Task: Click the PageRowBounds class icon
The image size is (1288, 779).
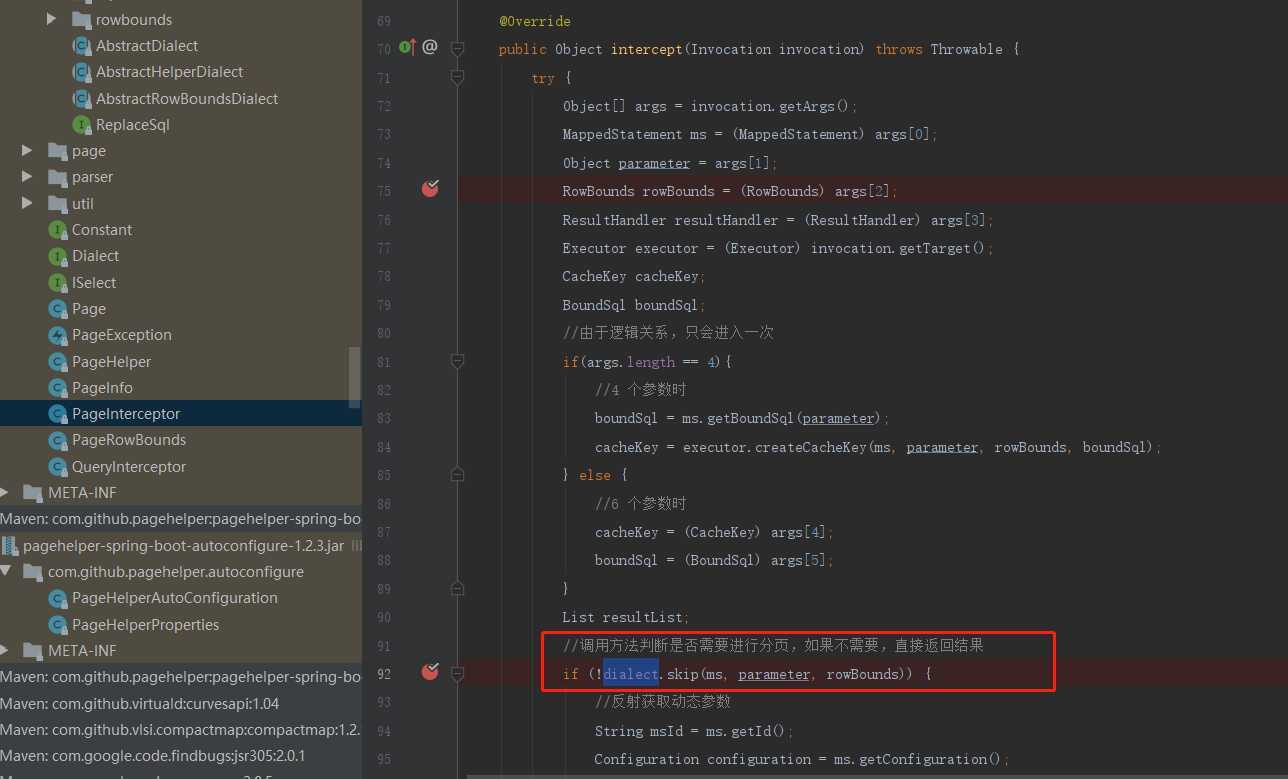Action: pyautogui.click(x=57, y=440)
